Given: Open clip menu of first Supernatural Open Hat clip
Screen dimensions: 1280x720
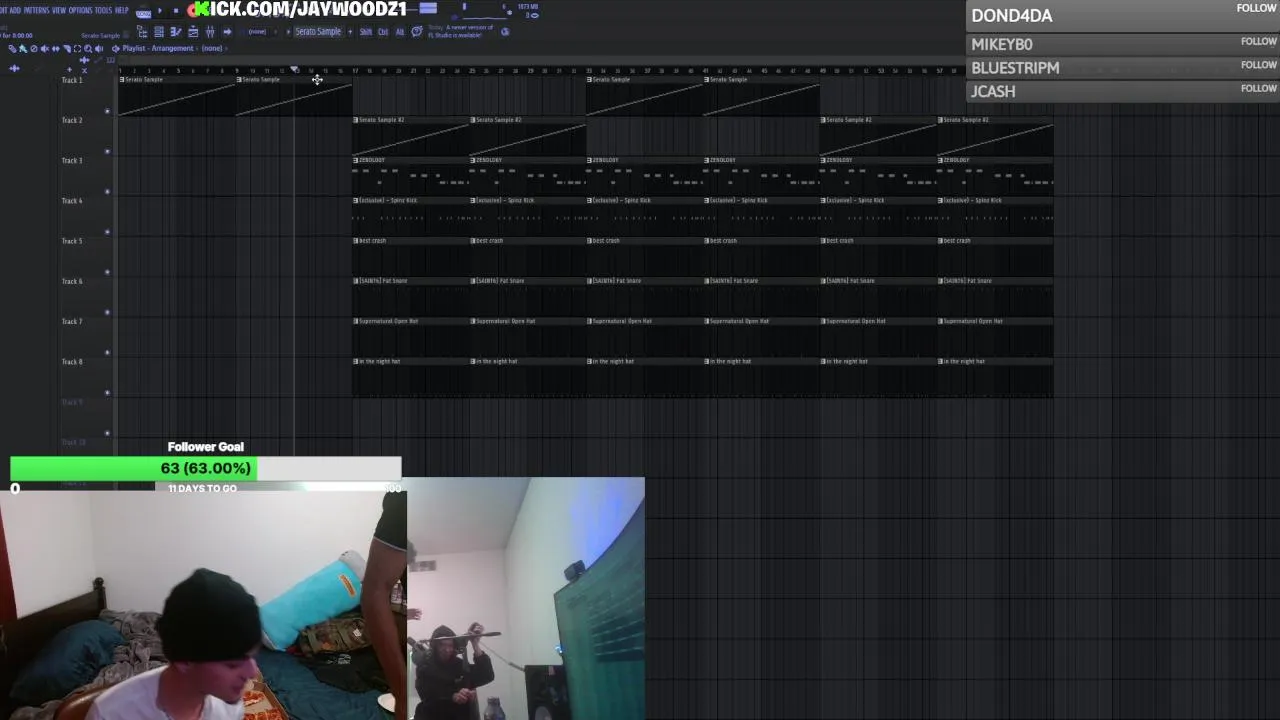Looking at the screenshot, I should point(356,321).
